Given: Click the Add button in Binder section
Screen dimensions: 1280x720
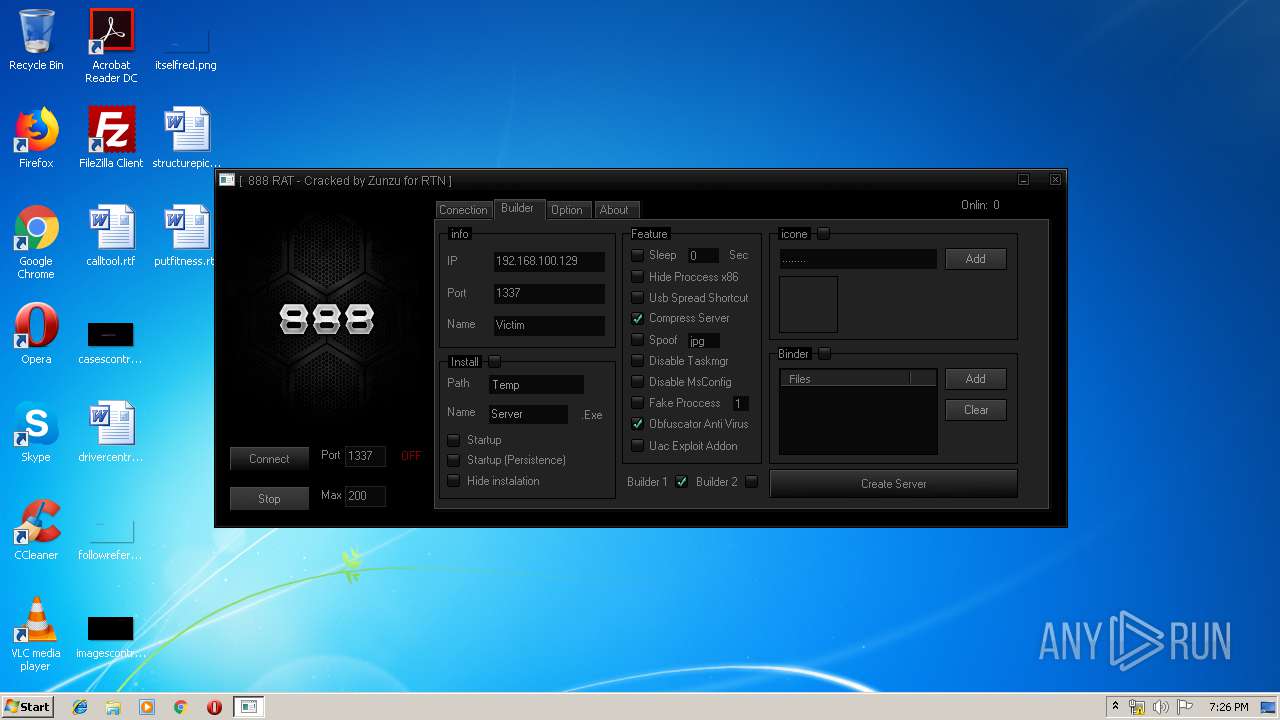Looking at the screenshot, I should 976,379.
